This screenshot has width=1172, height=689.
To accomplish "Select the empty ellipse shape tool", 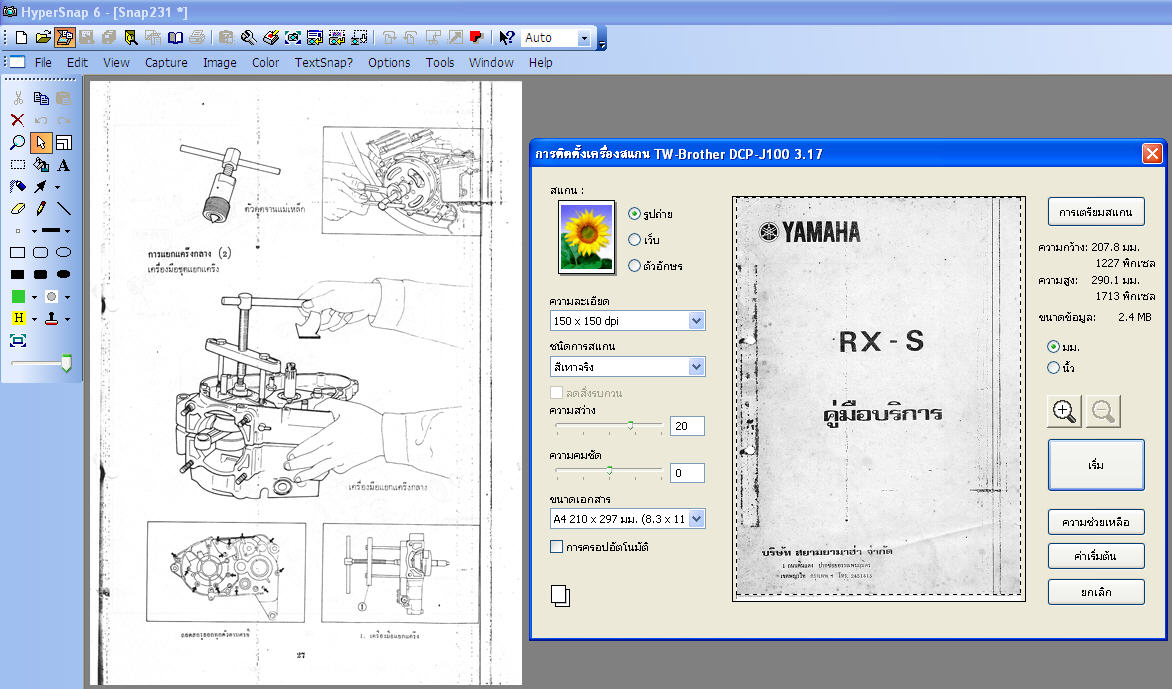I will [x=64, y=253].
